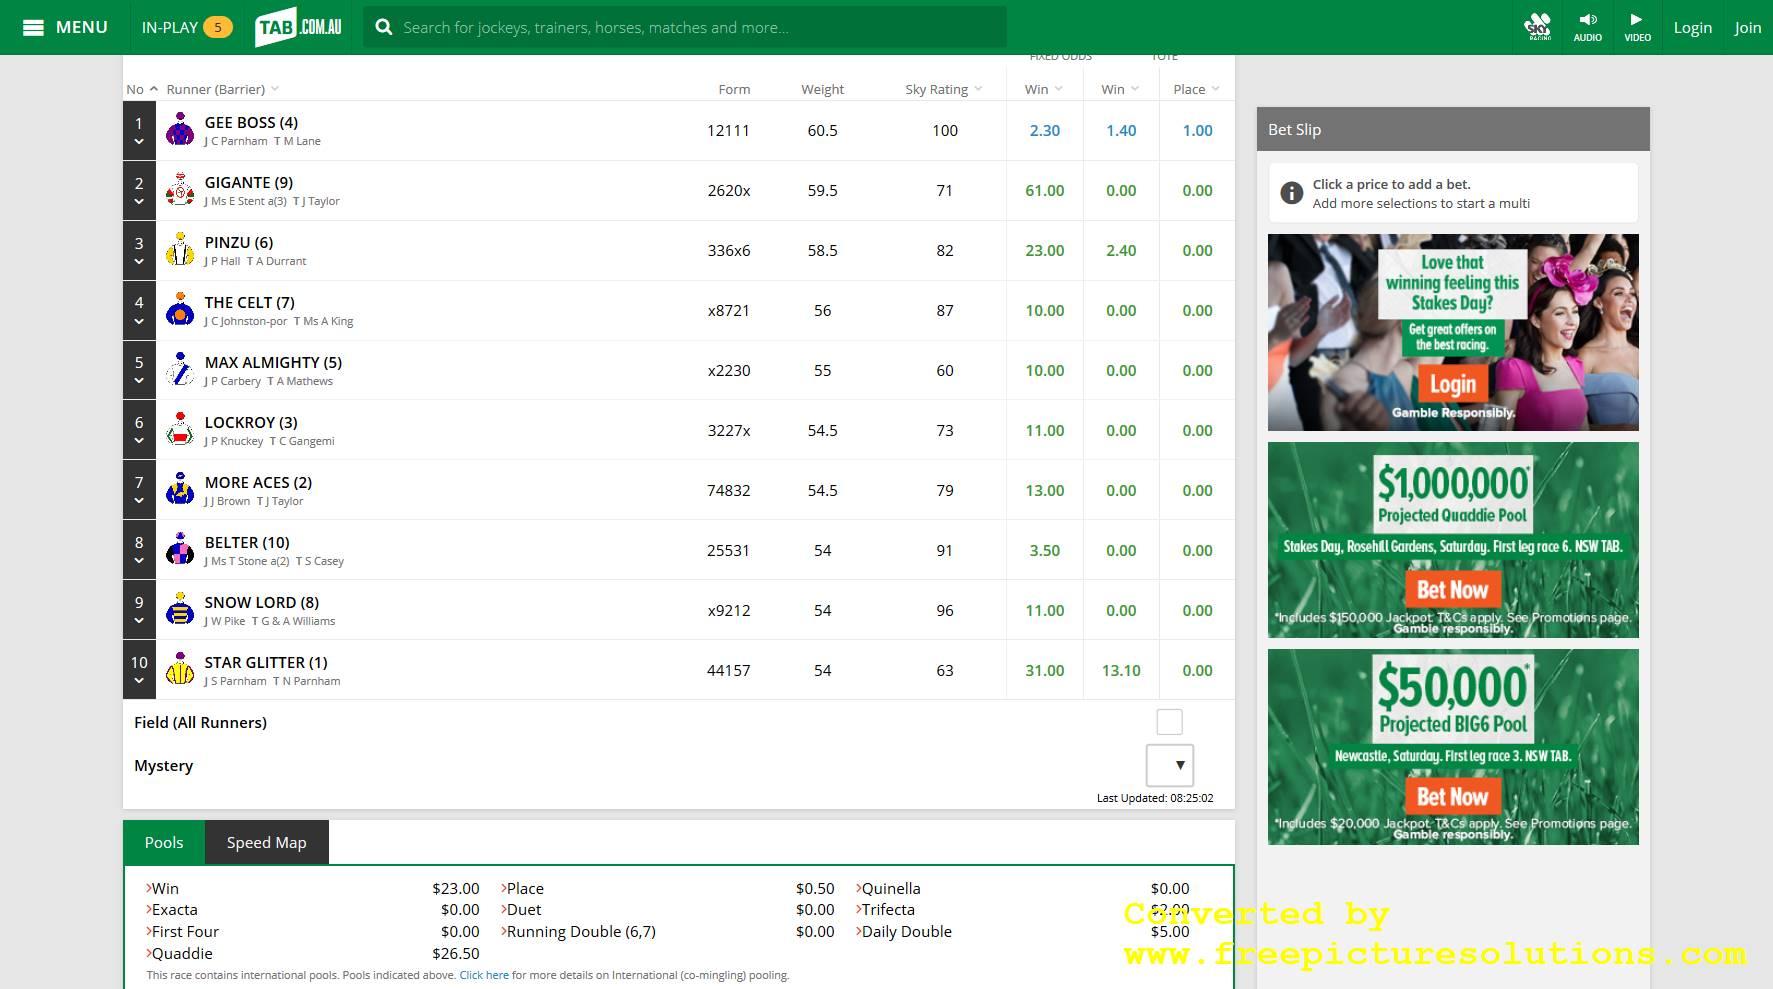Sort by Runner (Barrier) column
Screen dimensions: 1773x989
[222, 89]
